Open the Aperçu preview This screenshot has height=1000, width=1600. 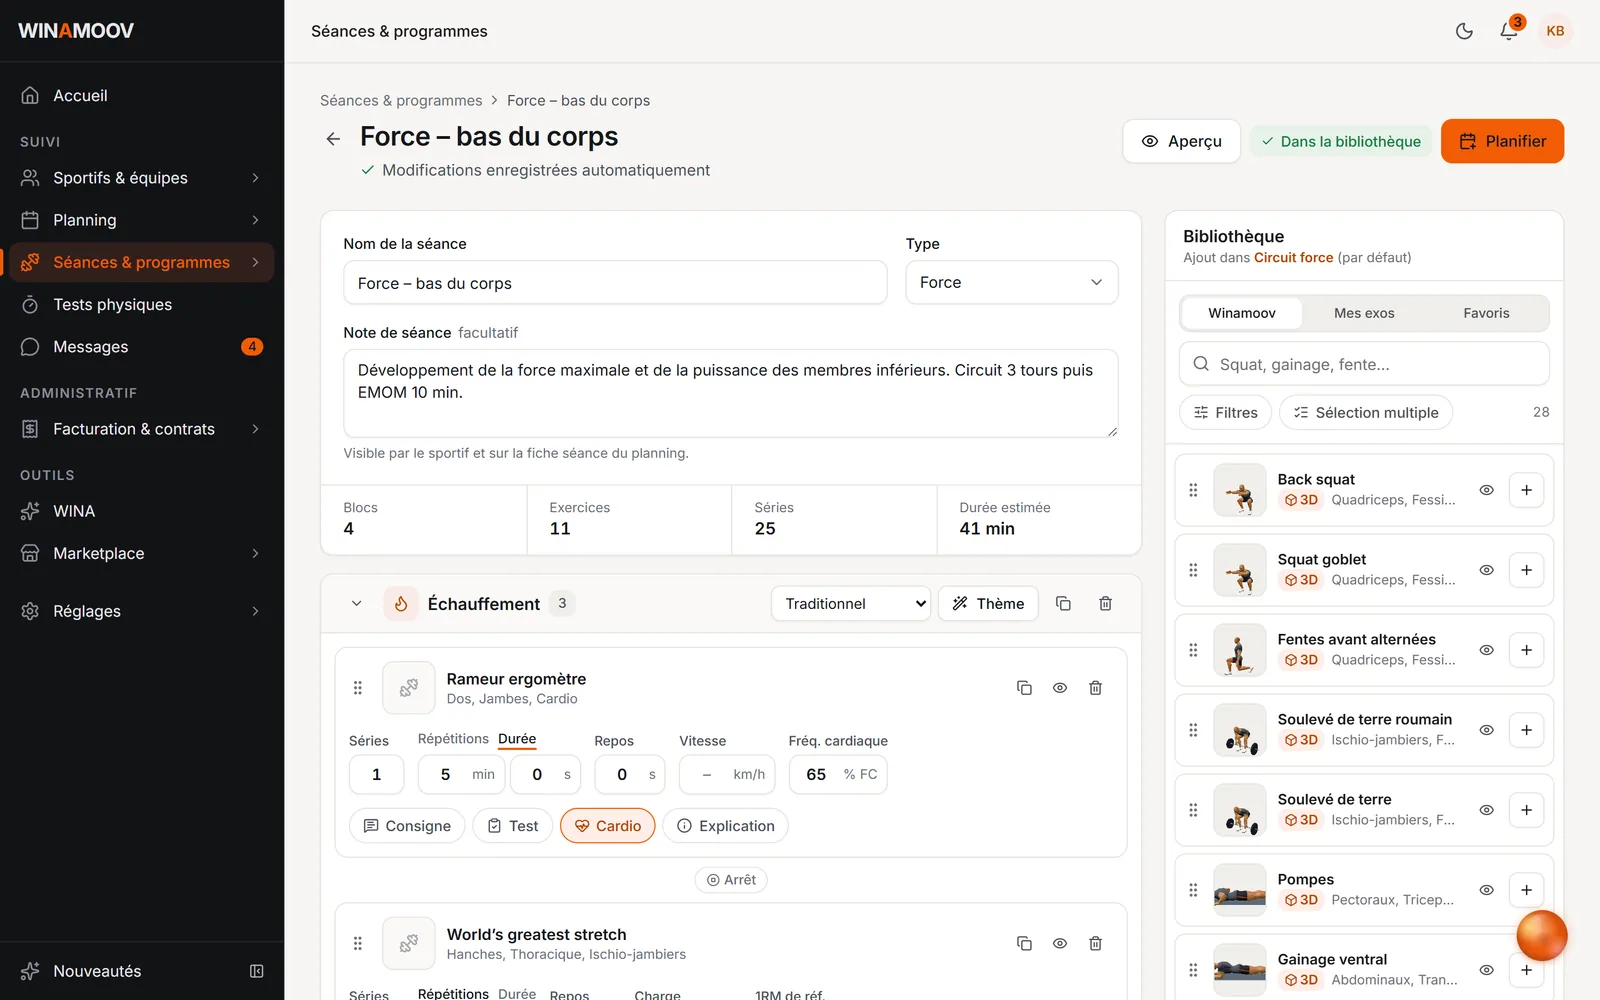coord(1181,141)
